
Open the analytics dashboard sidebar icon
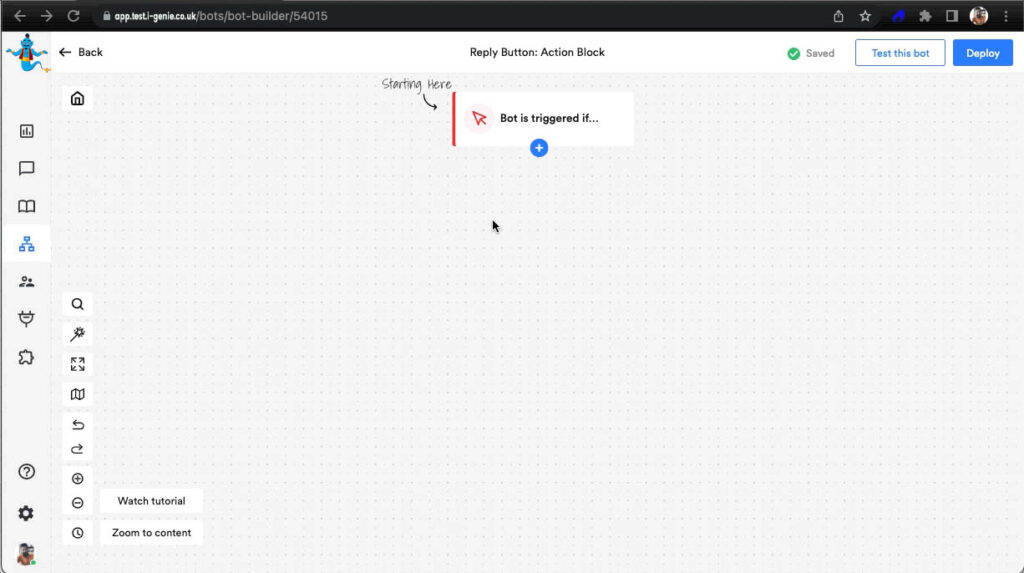pyautogui.click(x=27, y=131)
